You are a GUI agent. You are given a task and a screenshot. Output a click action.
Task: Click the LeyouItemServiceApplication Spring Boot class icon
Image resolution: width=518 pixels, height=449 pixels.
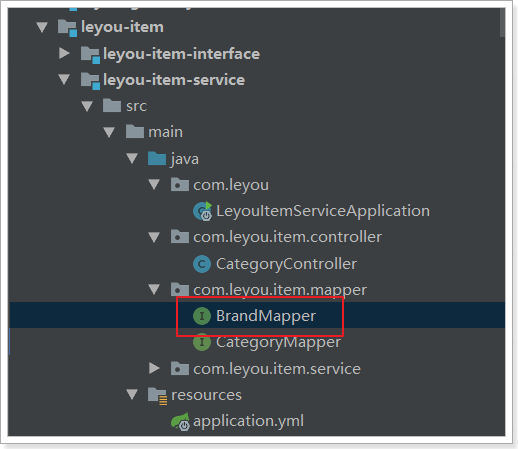(x=202, y=211)
